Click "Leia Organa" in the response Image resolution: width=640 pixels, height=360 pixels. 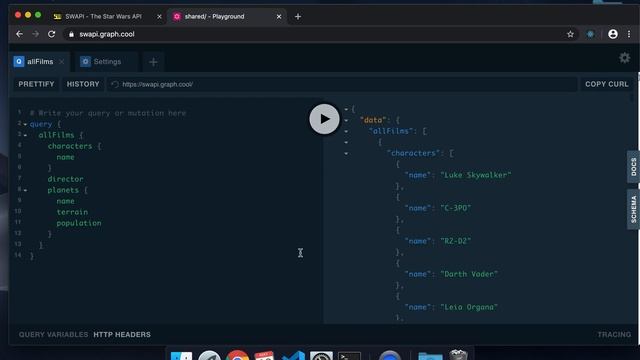(x=469, y=307)
